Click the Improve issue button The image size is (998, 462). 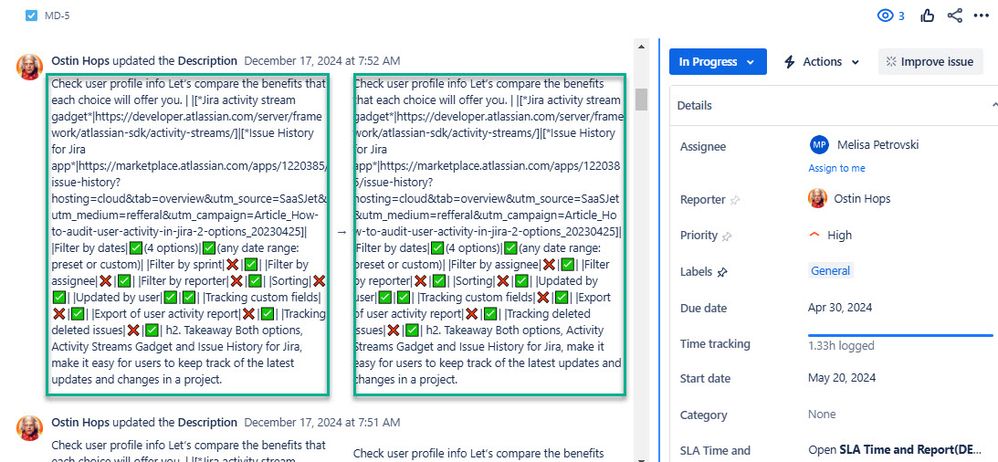(x=931, y=62)
